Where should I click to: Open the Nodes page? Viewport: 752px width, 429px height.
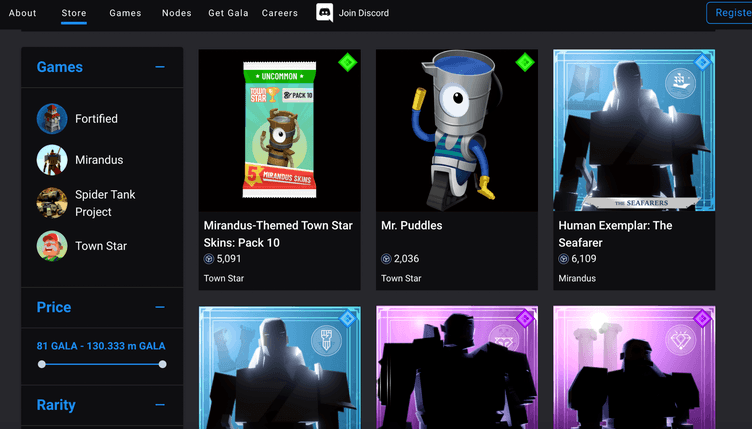point(176,13)
